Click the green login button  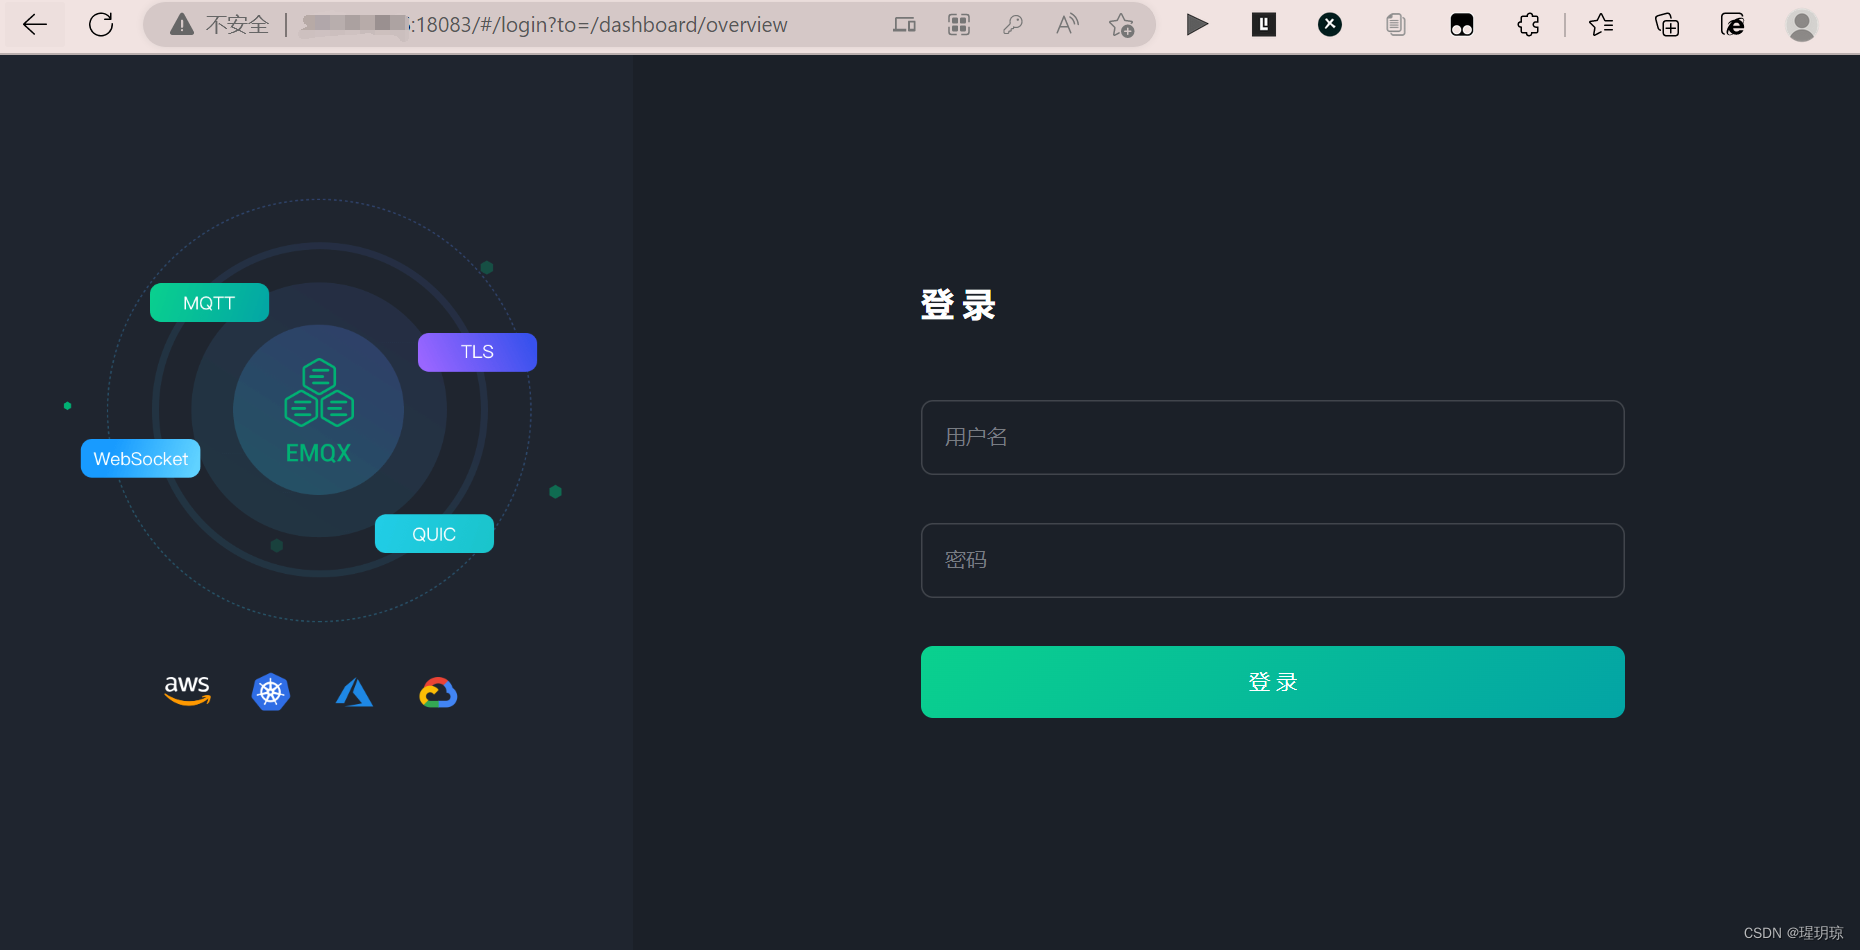pos(1272,682)
